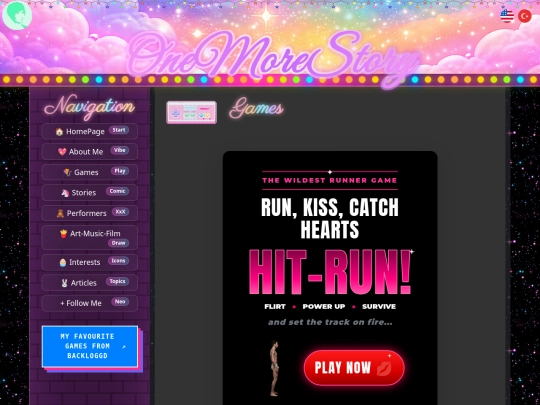Click the fries icon beside Art-Music-Film

tap(63, 234)
